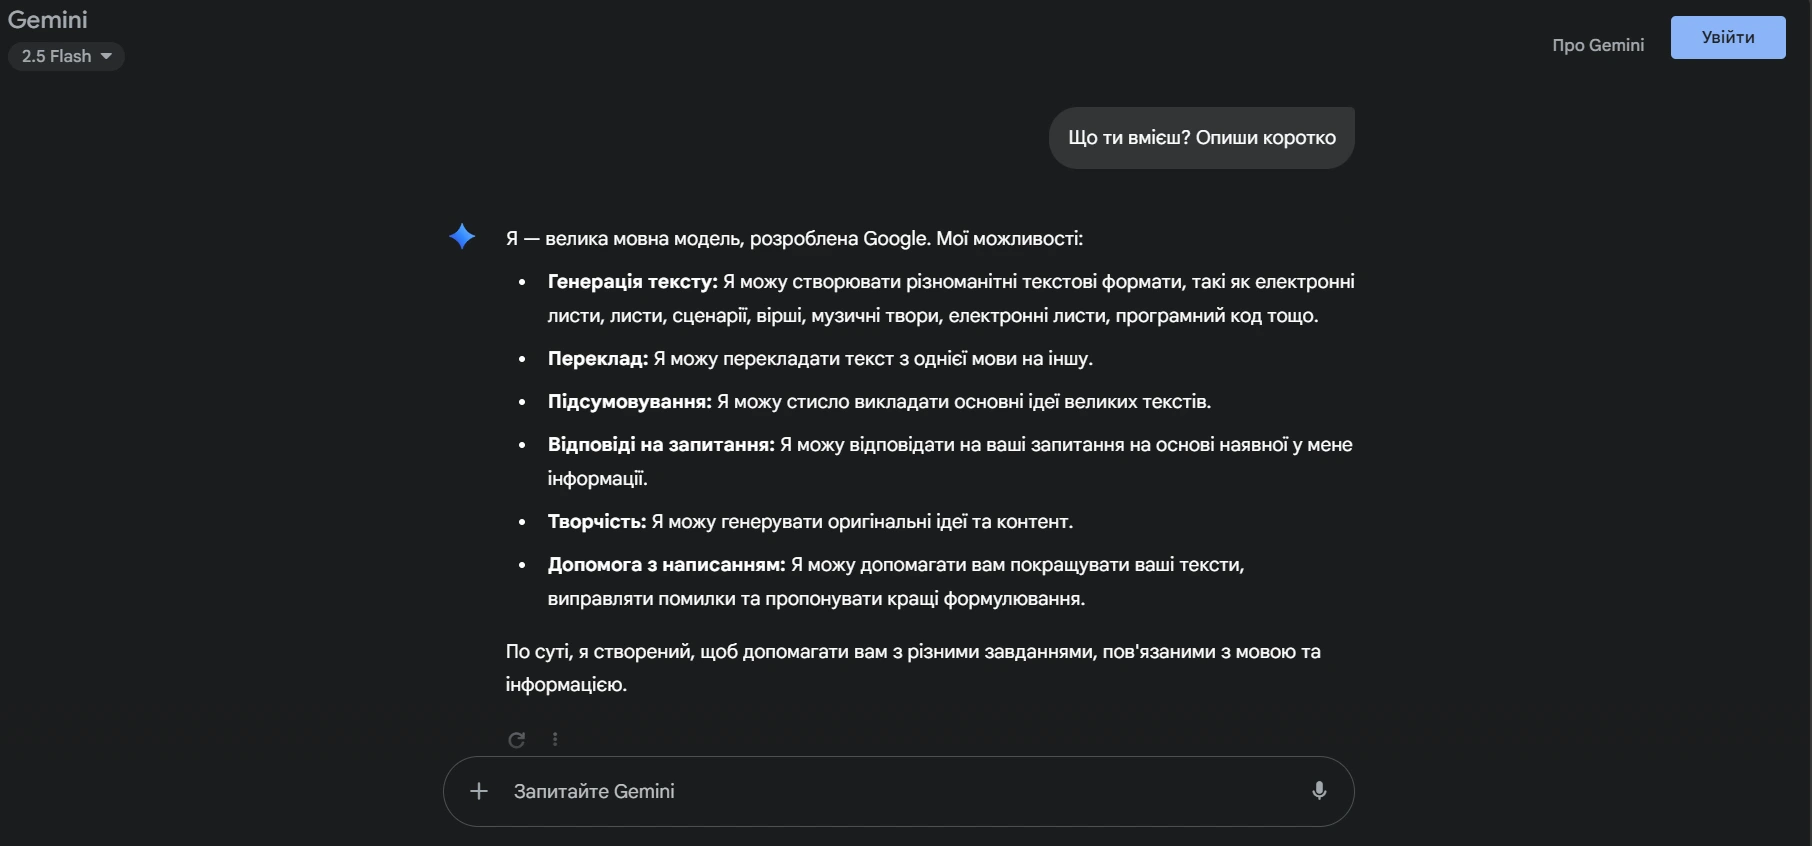Click the Gemini logo in the header
The height and width of the screenshot is (846, 1812).
[x=48, y=20]
